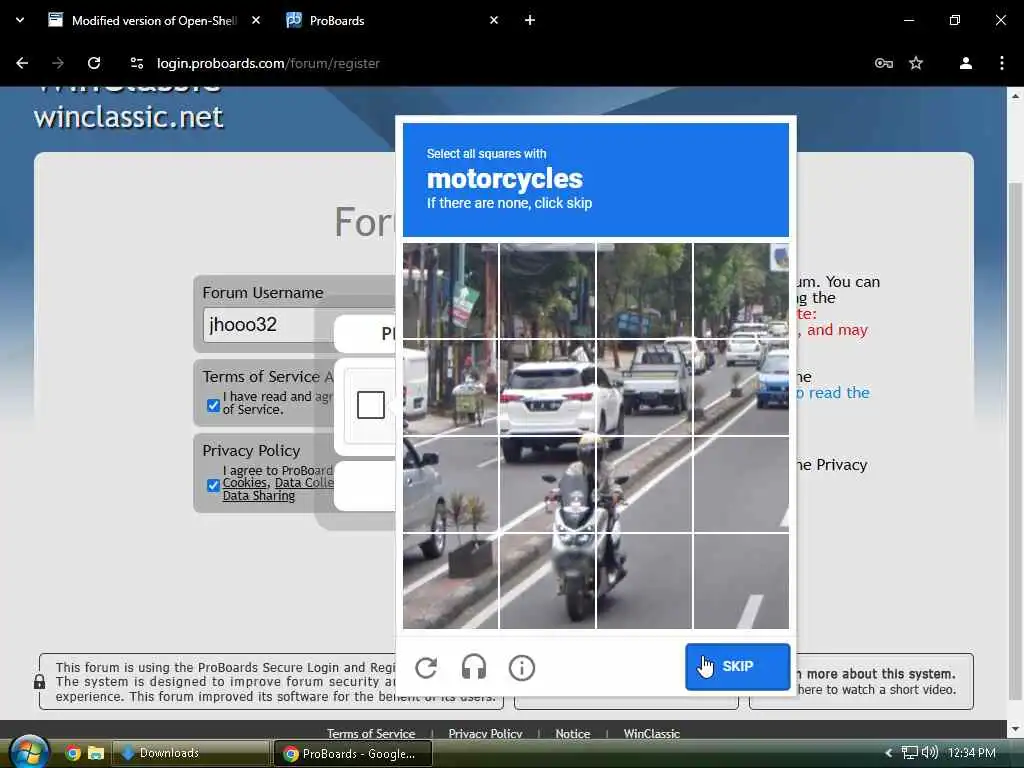
Task: Open the file explorer folder icon in the taskbar
Action: pyautogui.click(x=96, y=753)
